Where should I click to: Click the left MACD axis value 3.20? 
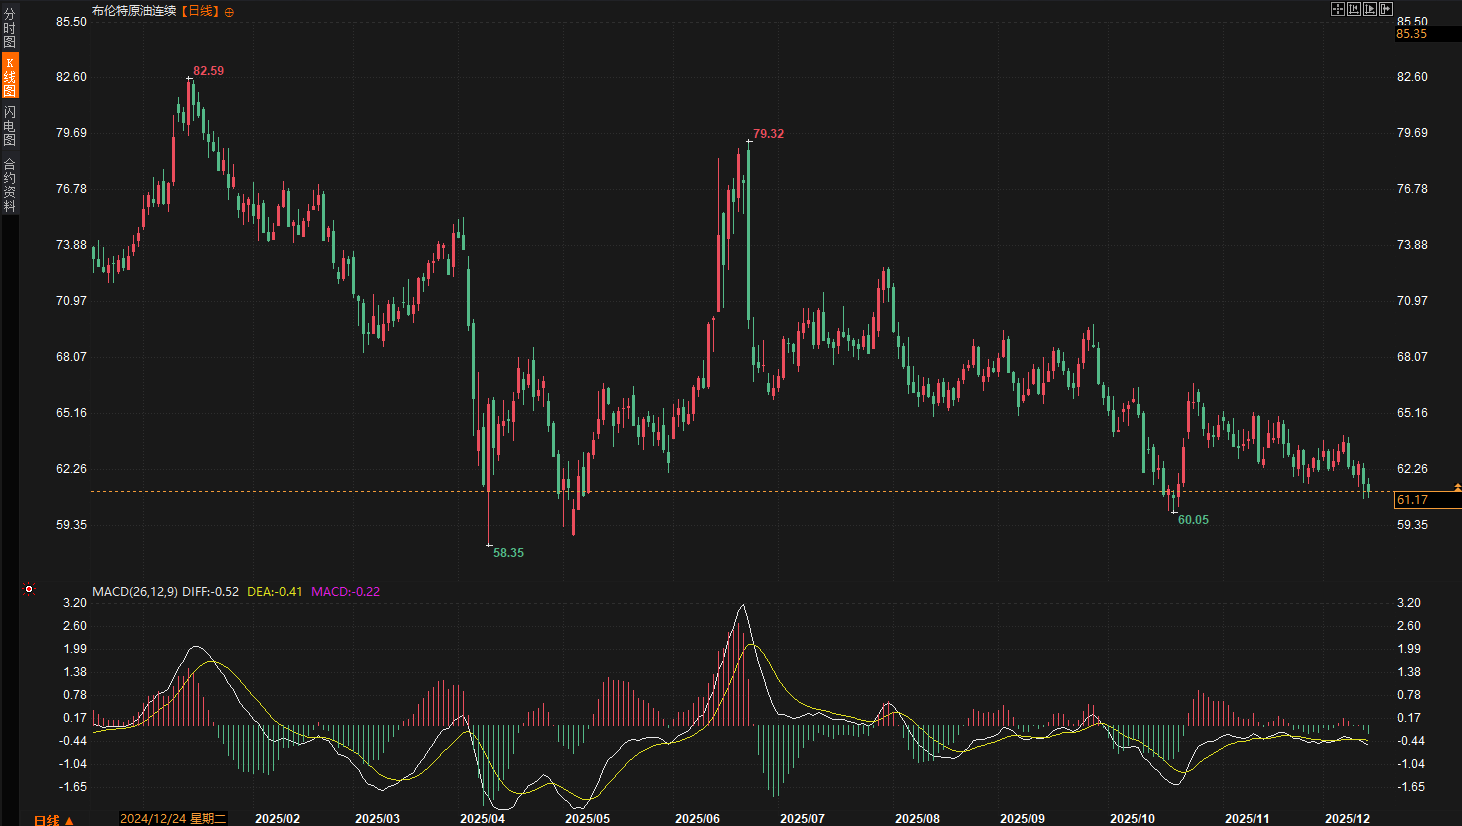(75, 603)
